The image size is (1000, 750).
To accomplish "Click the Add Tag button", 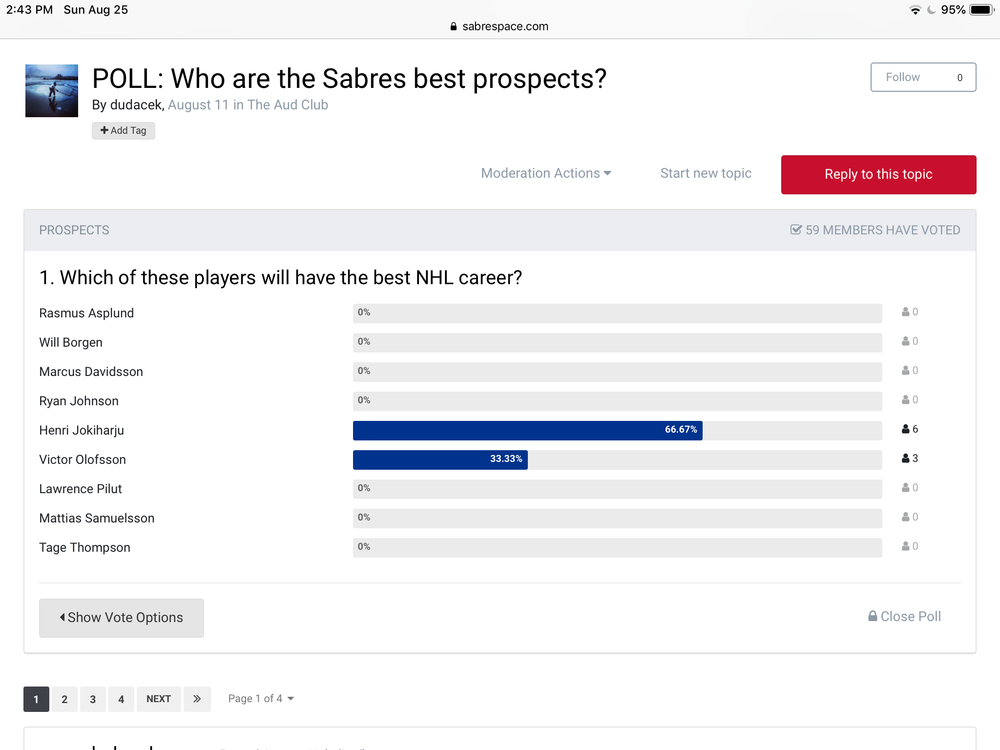I will pos(123,130).
